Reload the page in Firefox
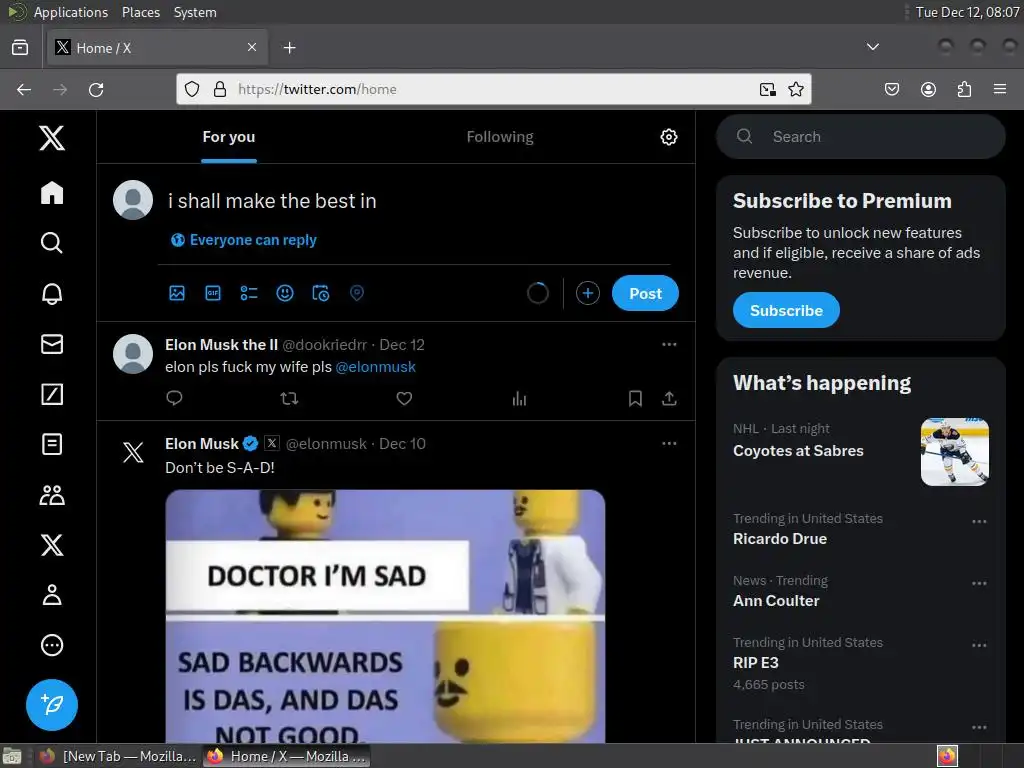The height and width of the screenshot is (768, 1024). click(x=96, y=89)
